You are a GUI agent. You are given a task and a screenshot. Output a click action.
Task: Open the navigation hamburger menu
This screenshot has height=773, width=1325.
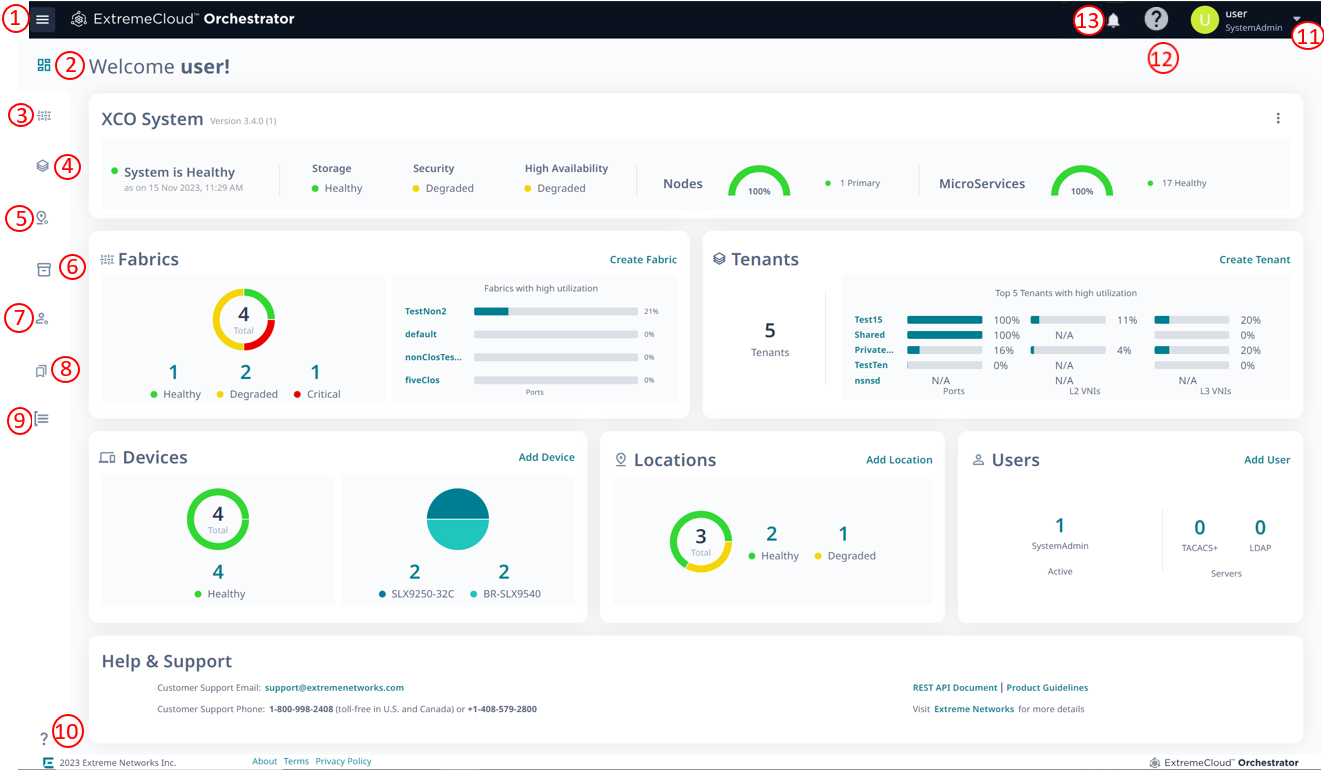click(42, 18)
